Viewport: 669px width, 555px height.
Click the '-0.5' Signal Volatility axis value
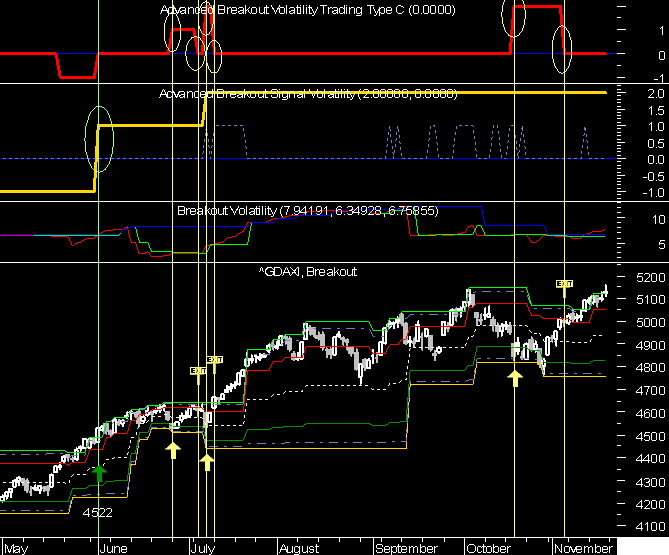coord(653,176)
